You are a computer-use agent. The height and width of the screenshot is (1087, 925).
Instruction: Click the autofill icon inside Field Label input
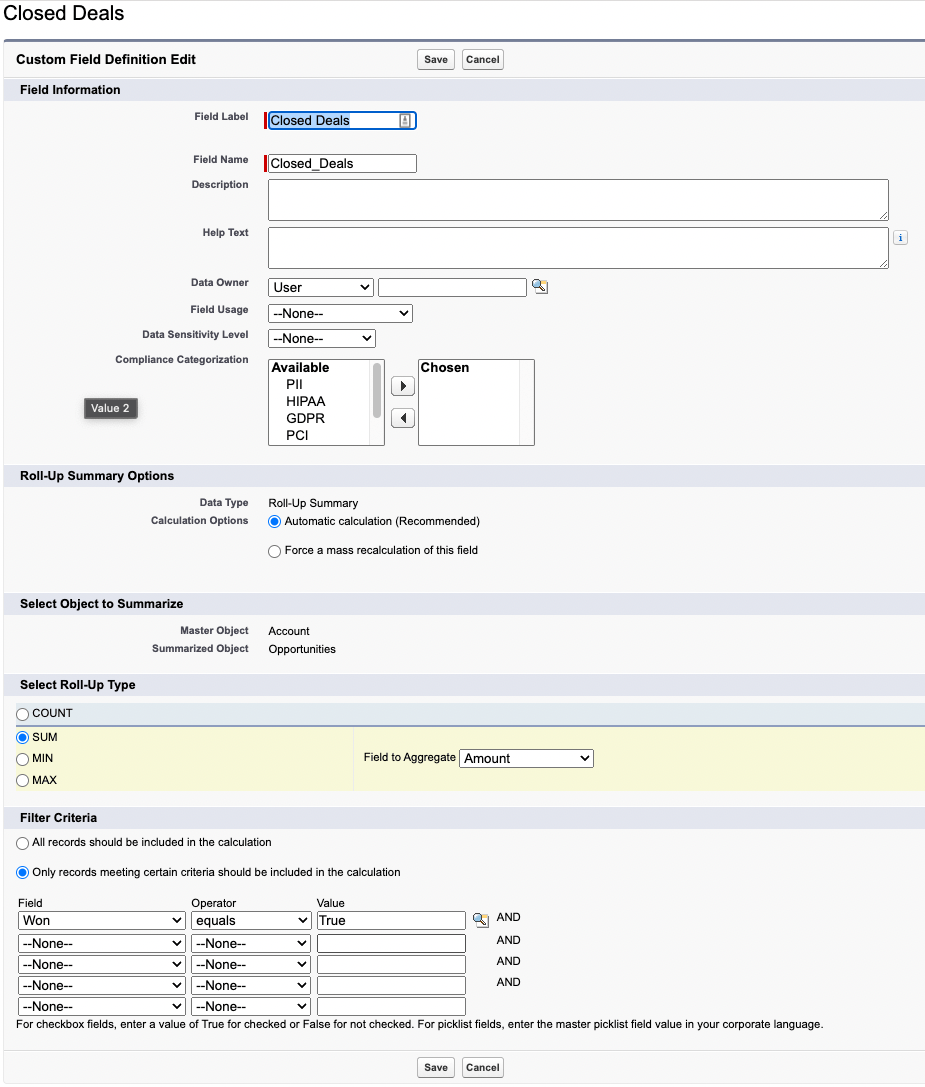404,119
